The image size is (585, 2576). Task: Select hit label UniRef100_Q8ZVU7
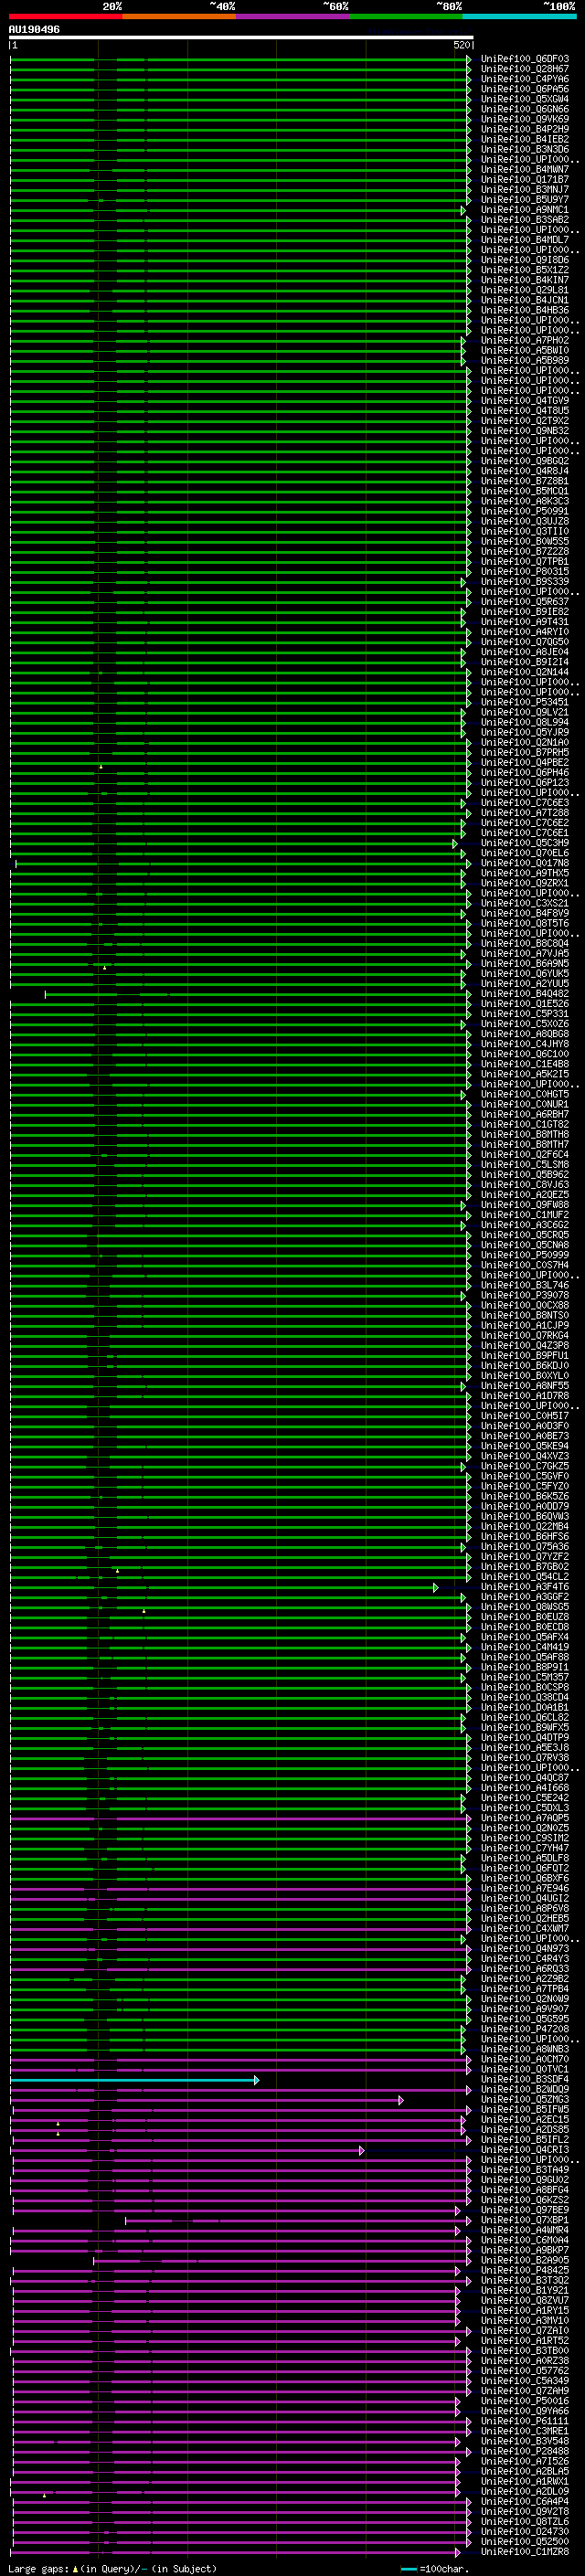[525, 2300]
